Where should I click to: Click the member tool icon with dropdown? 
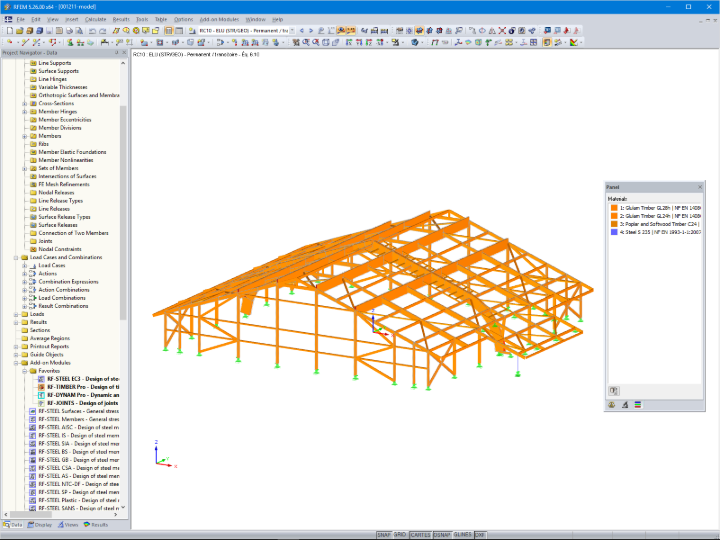[x=37, y=42]
